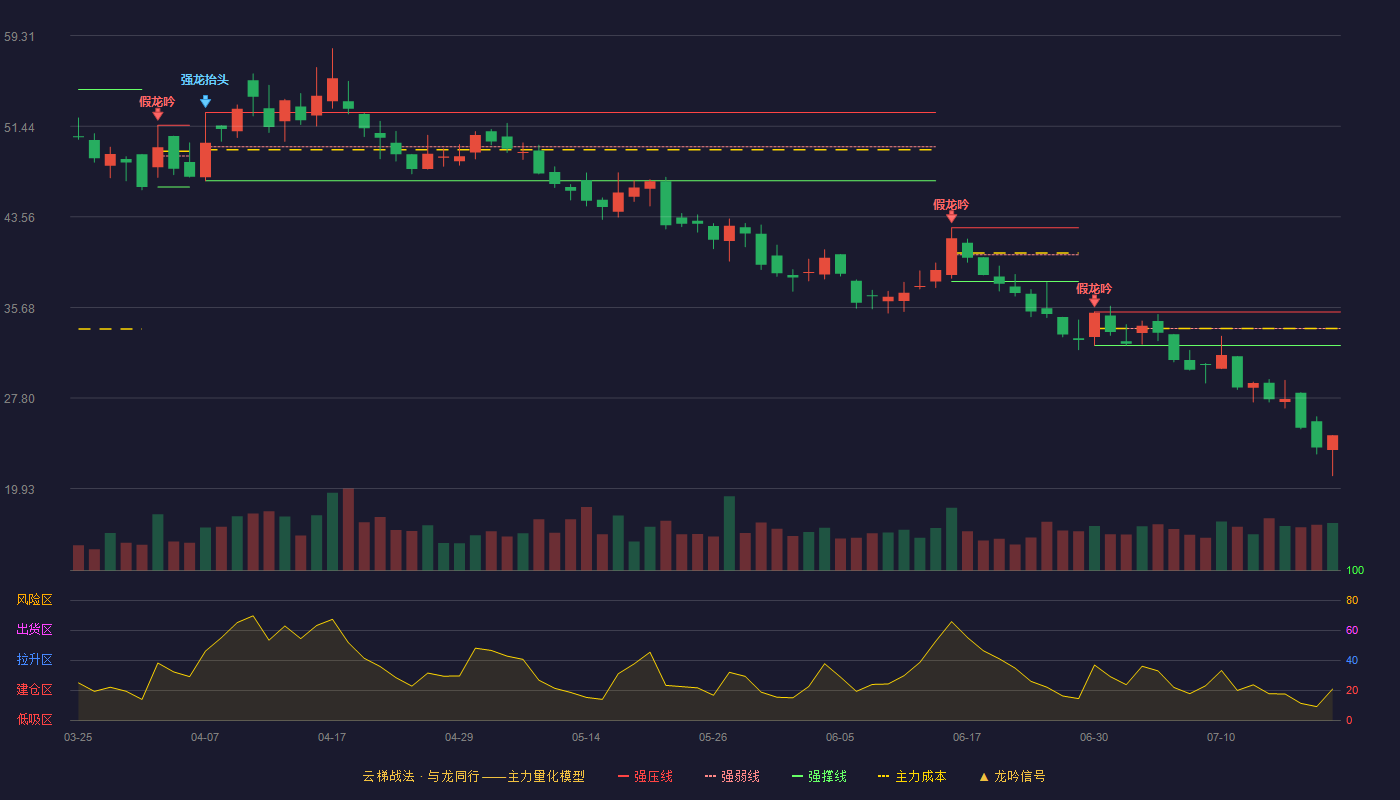Toggle the 强撑线 green legend series
The image size is (1400, 800).
tap(819, 776)
